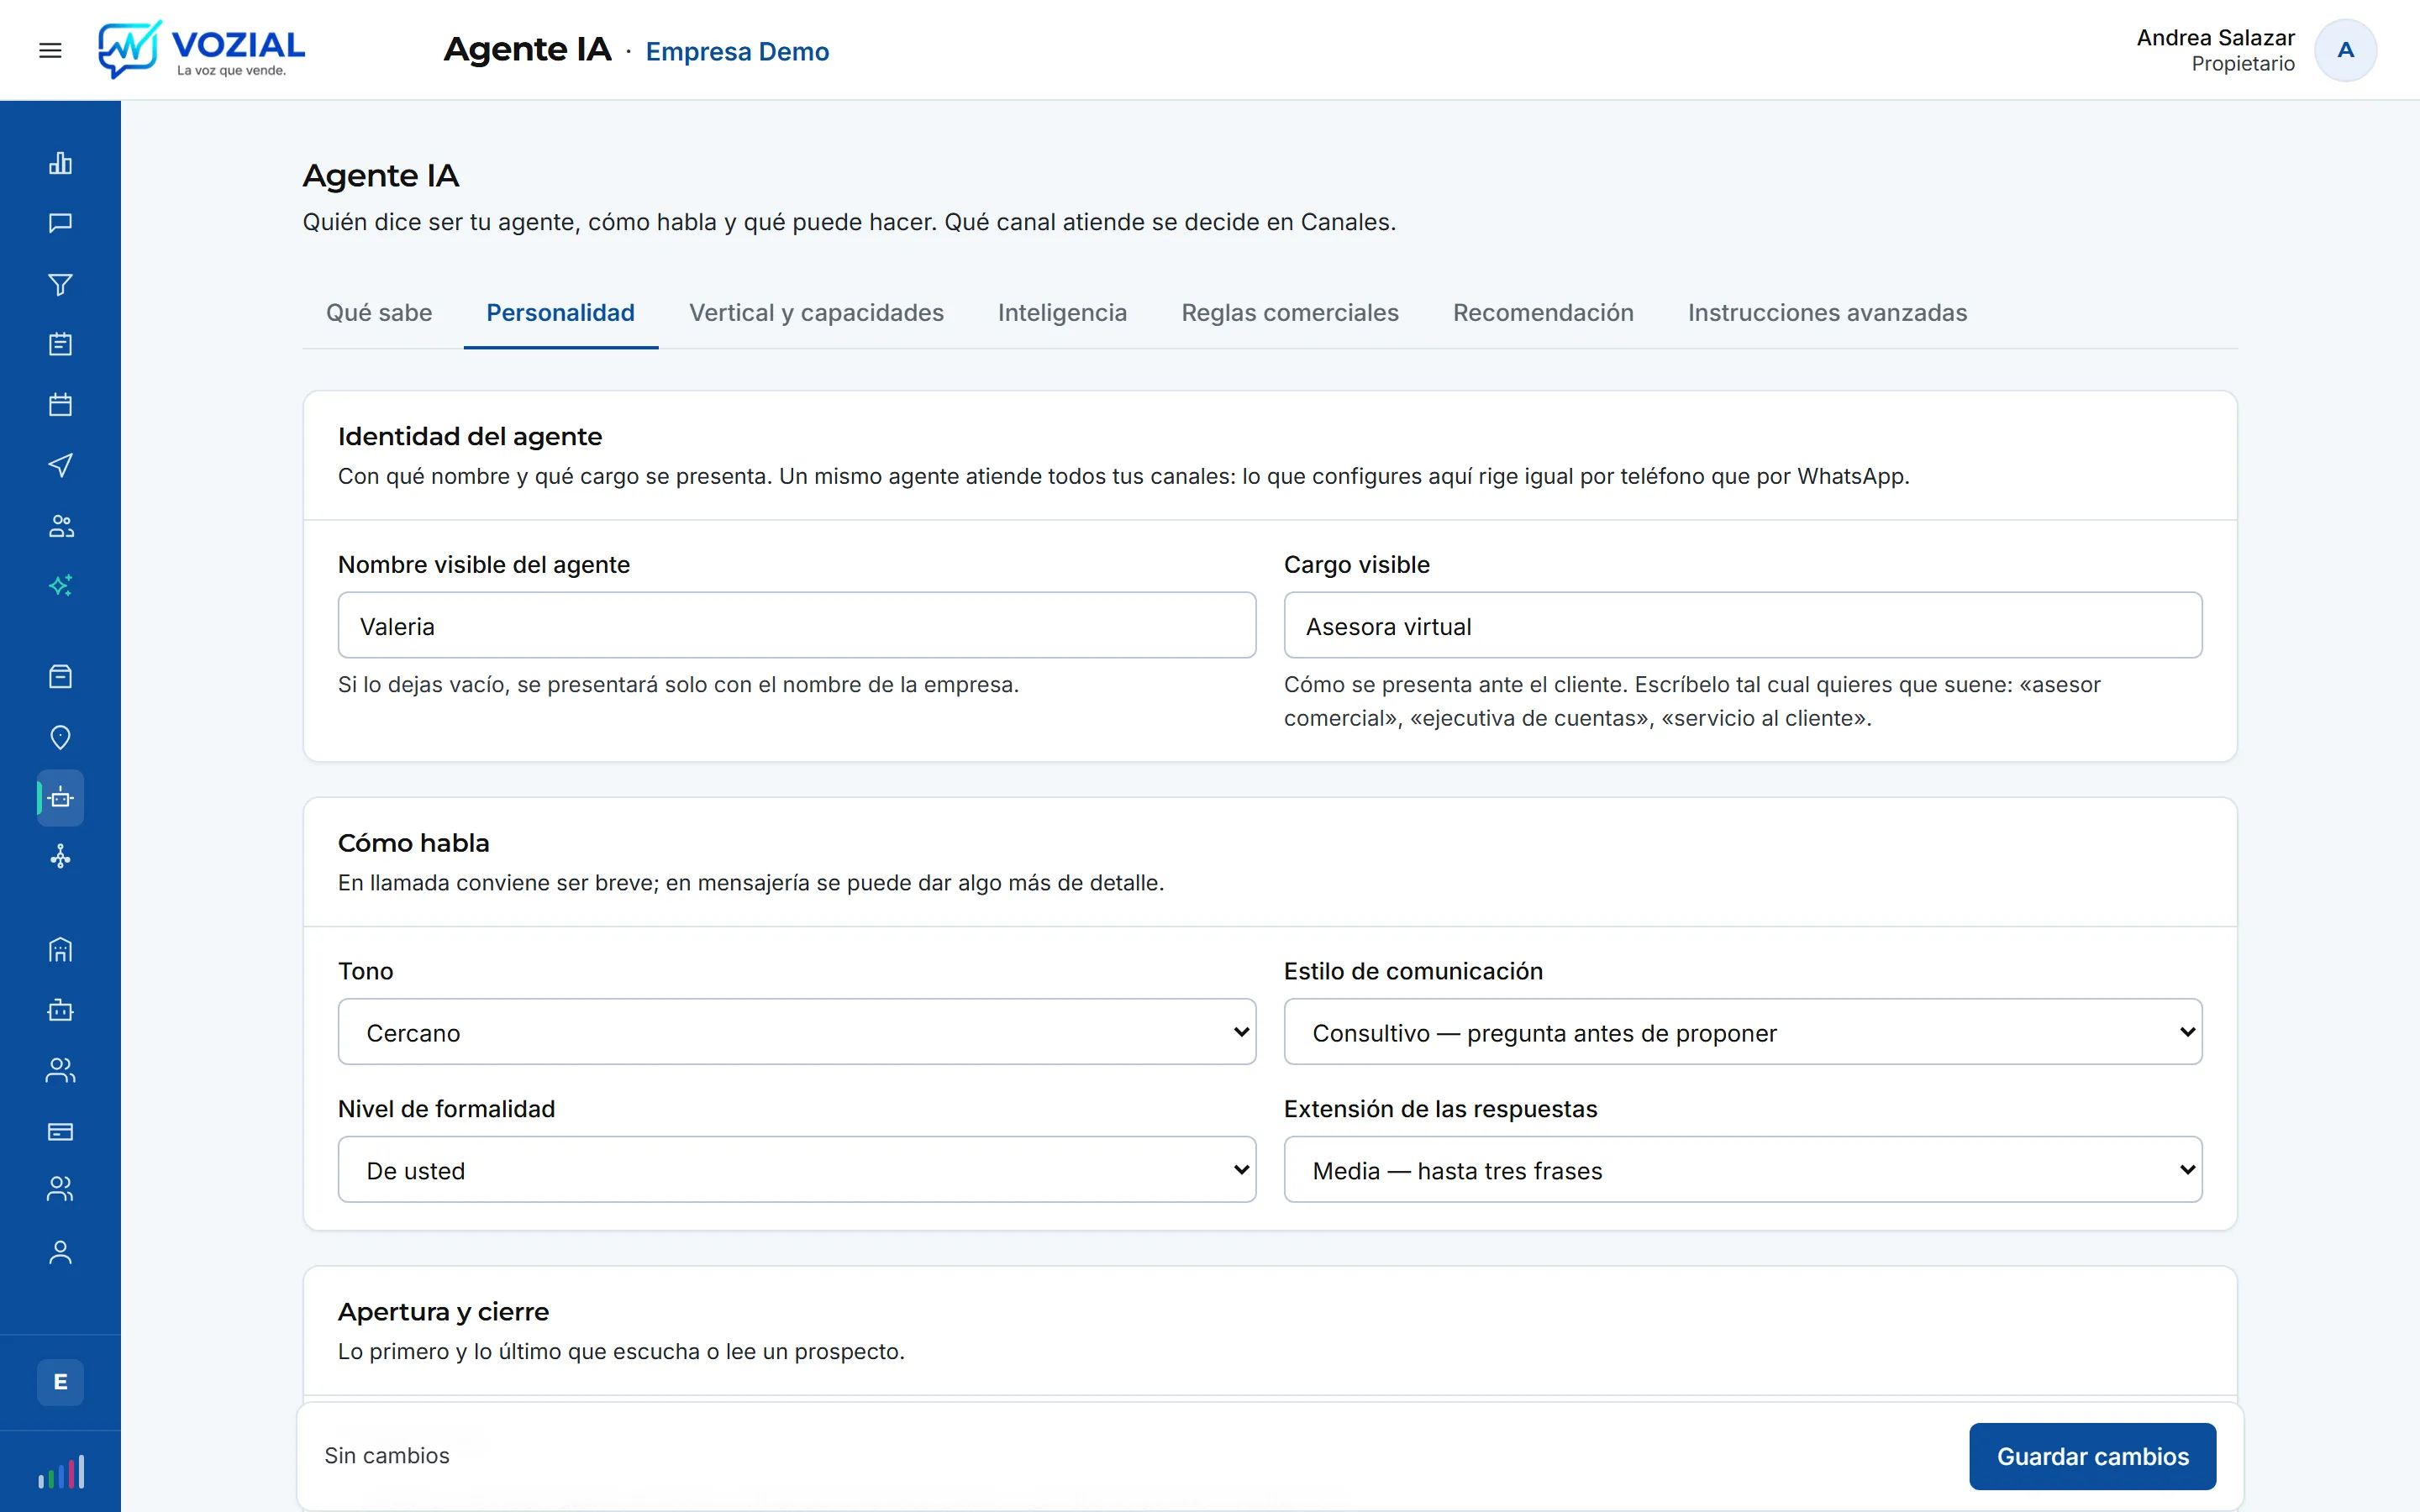The image size is (2420, 1512).
Task: Click the Cargo visible field
Action: [x=1742, y=625]
